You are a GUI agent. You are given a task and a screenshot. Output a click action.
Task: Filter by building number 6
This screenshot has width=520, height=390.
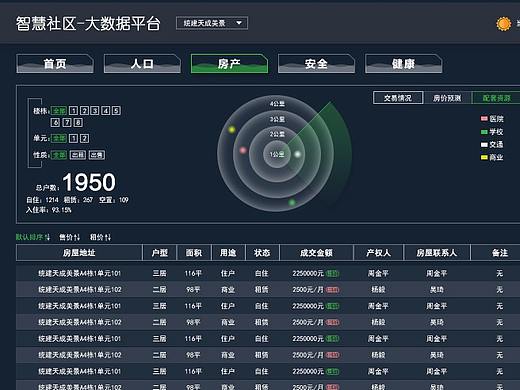pyautogui.click(x=55, y=122)
